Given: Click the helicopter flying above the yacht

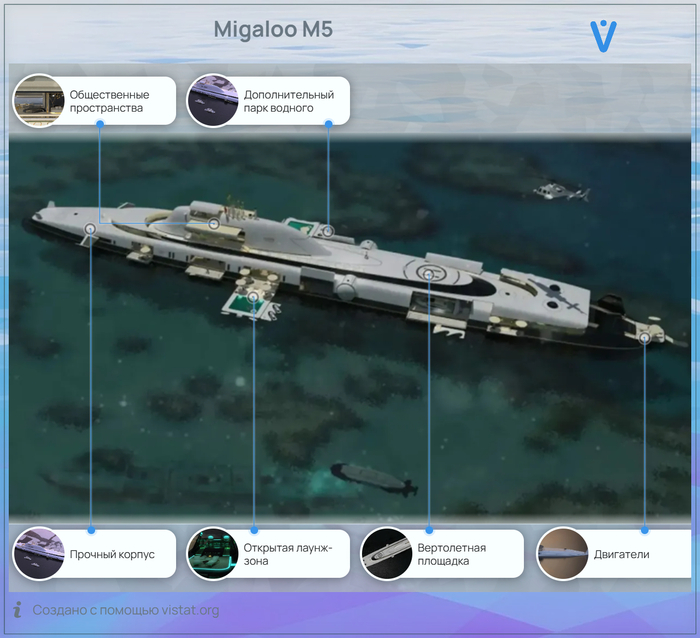Looking at the screenshot, I should 549,190.
